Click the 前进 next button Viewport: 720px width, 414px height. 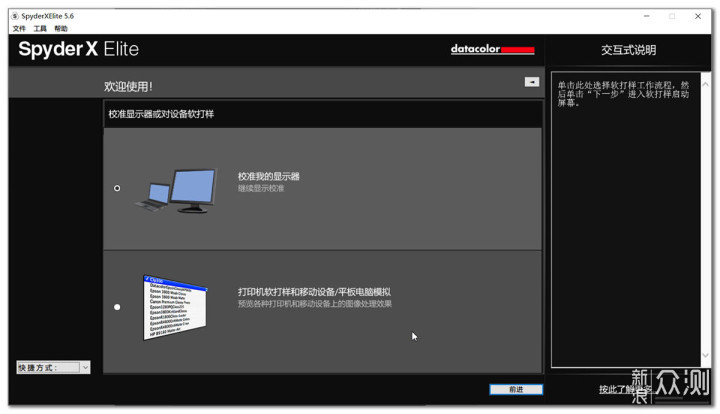(516, 389)
